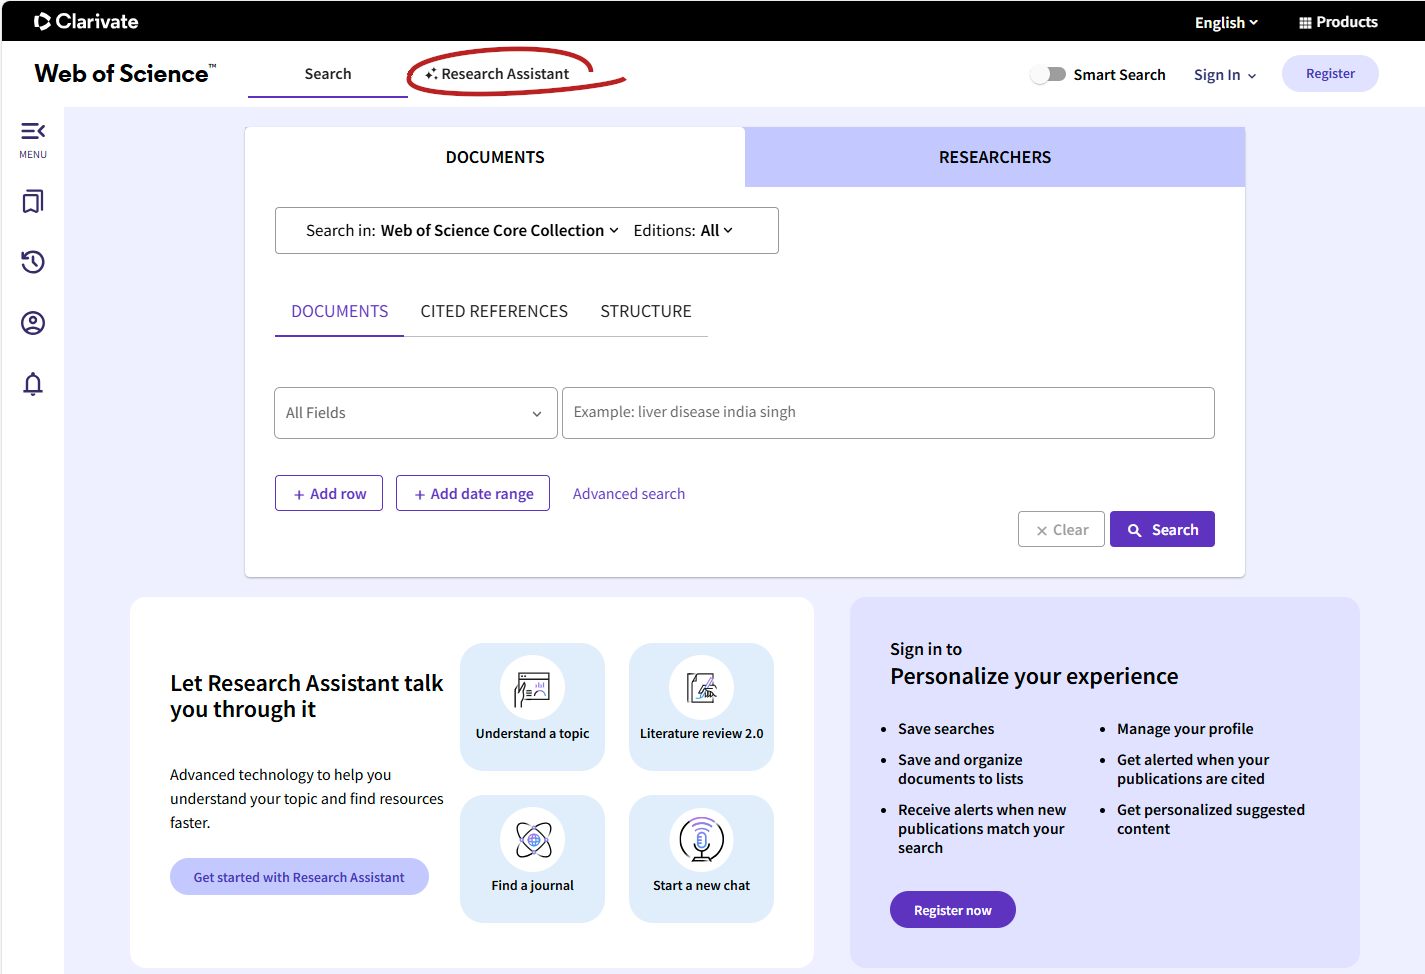The width and height of the screenshot is (1425, 974).
Task: Click the Register button in header
Action: [x=1330, y=73]
